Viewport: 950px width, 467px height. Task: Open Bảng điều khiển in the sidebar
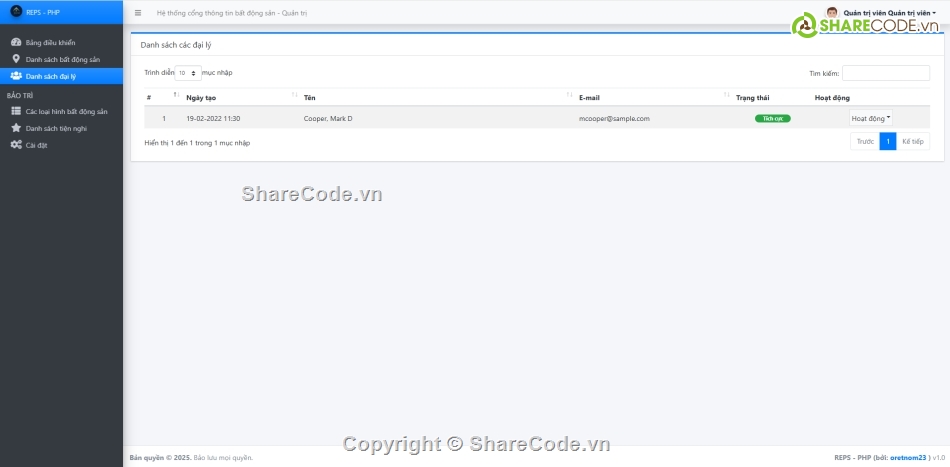click(x=50, y=43)
